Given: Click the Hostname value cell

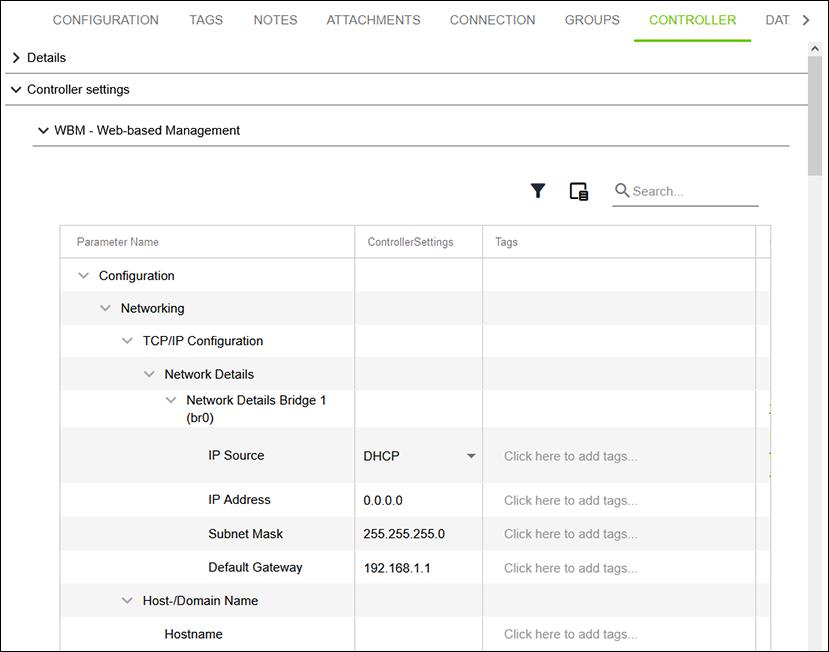Looking at the screenshot, I should tap(418, 634).
